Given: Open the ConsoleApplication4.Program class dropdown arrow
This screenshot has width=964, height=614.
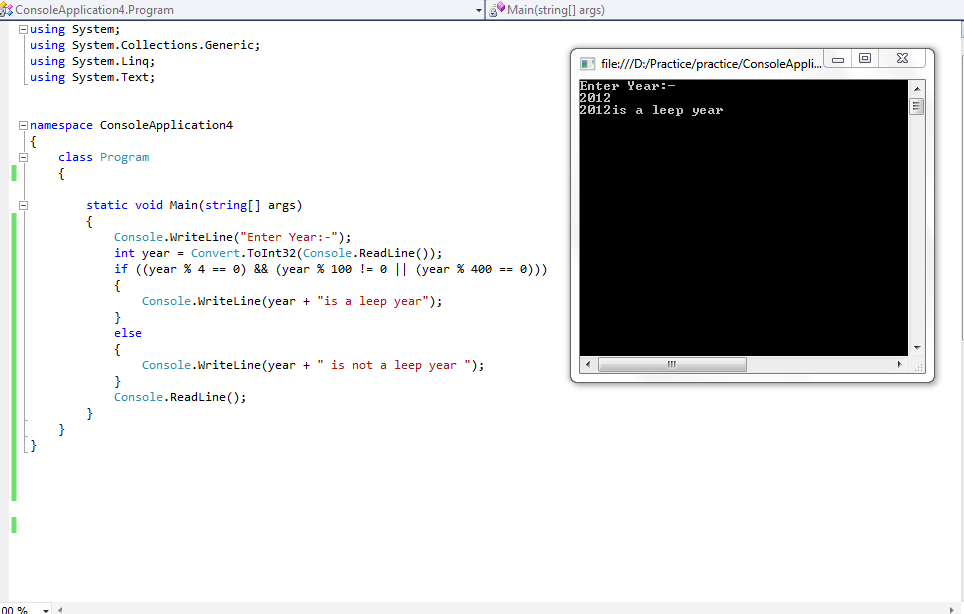Looking at the screenshot, I should coord(479,10).
